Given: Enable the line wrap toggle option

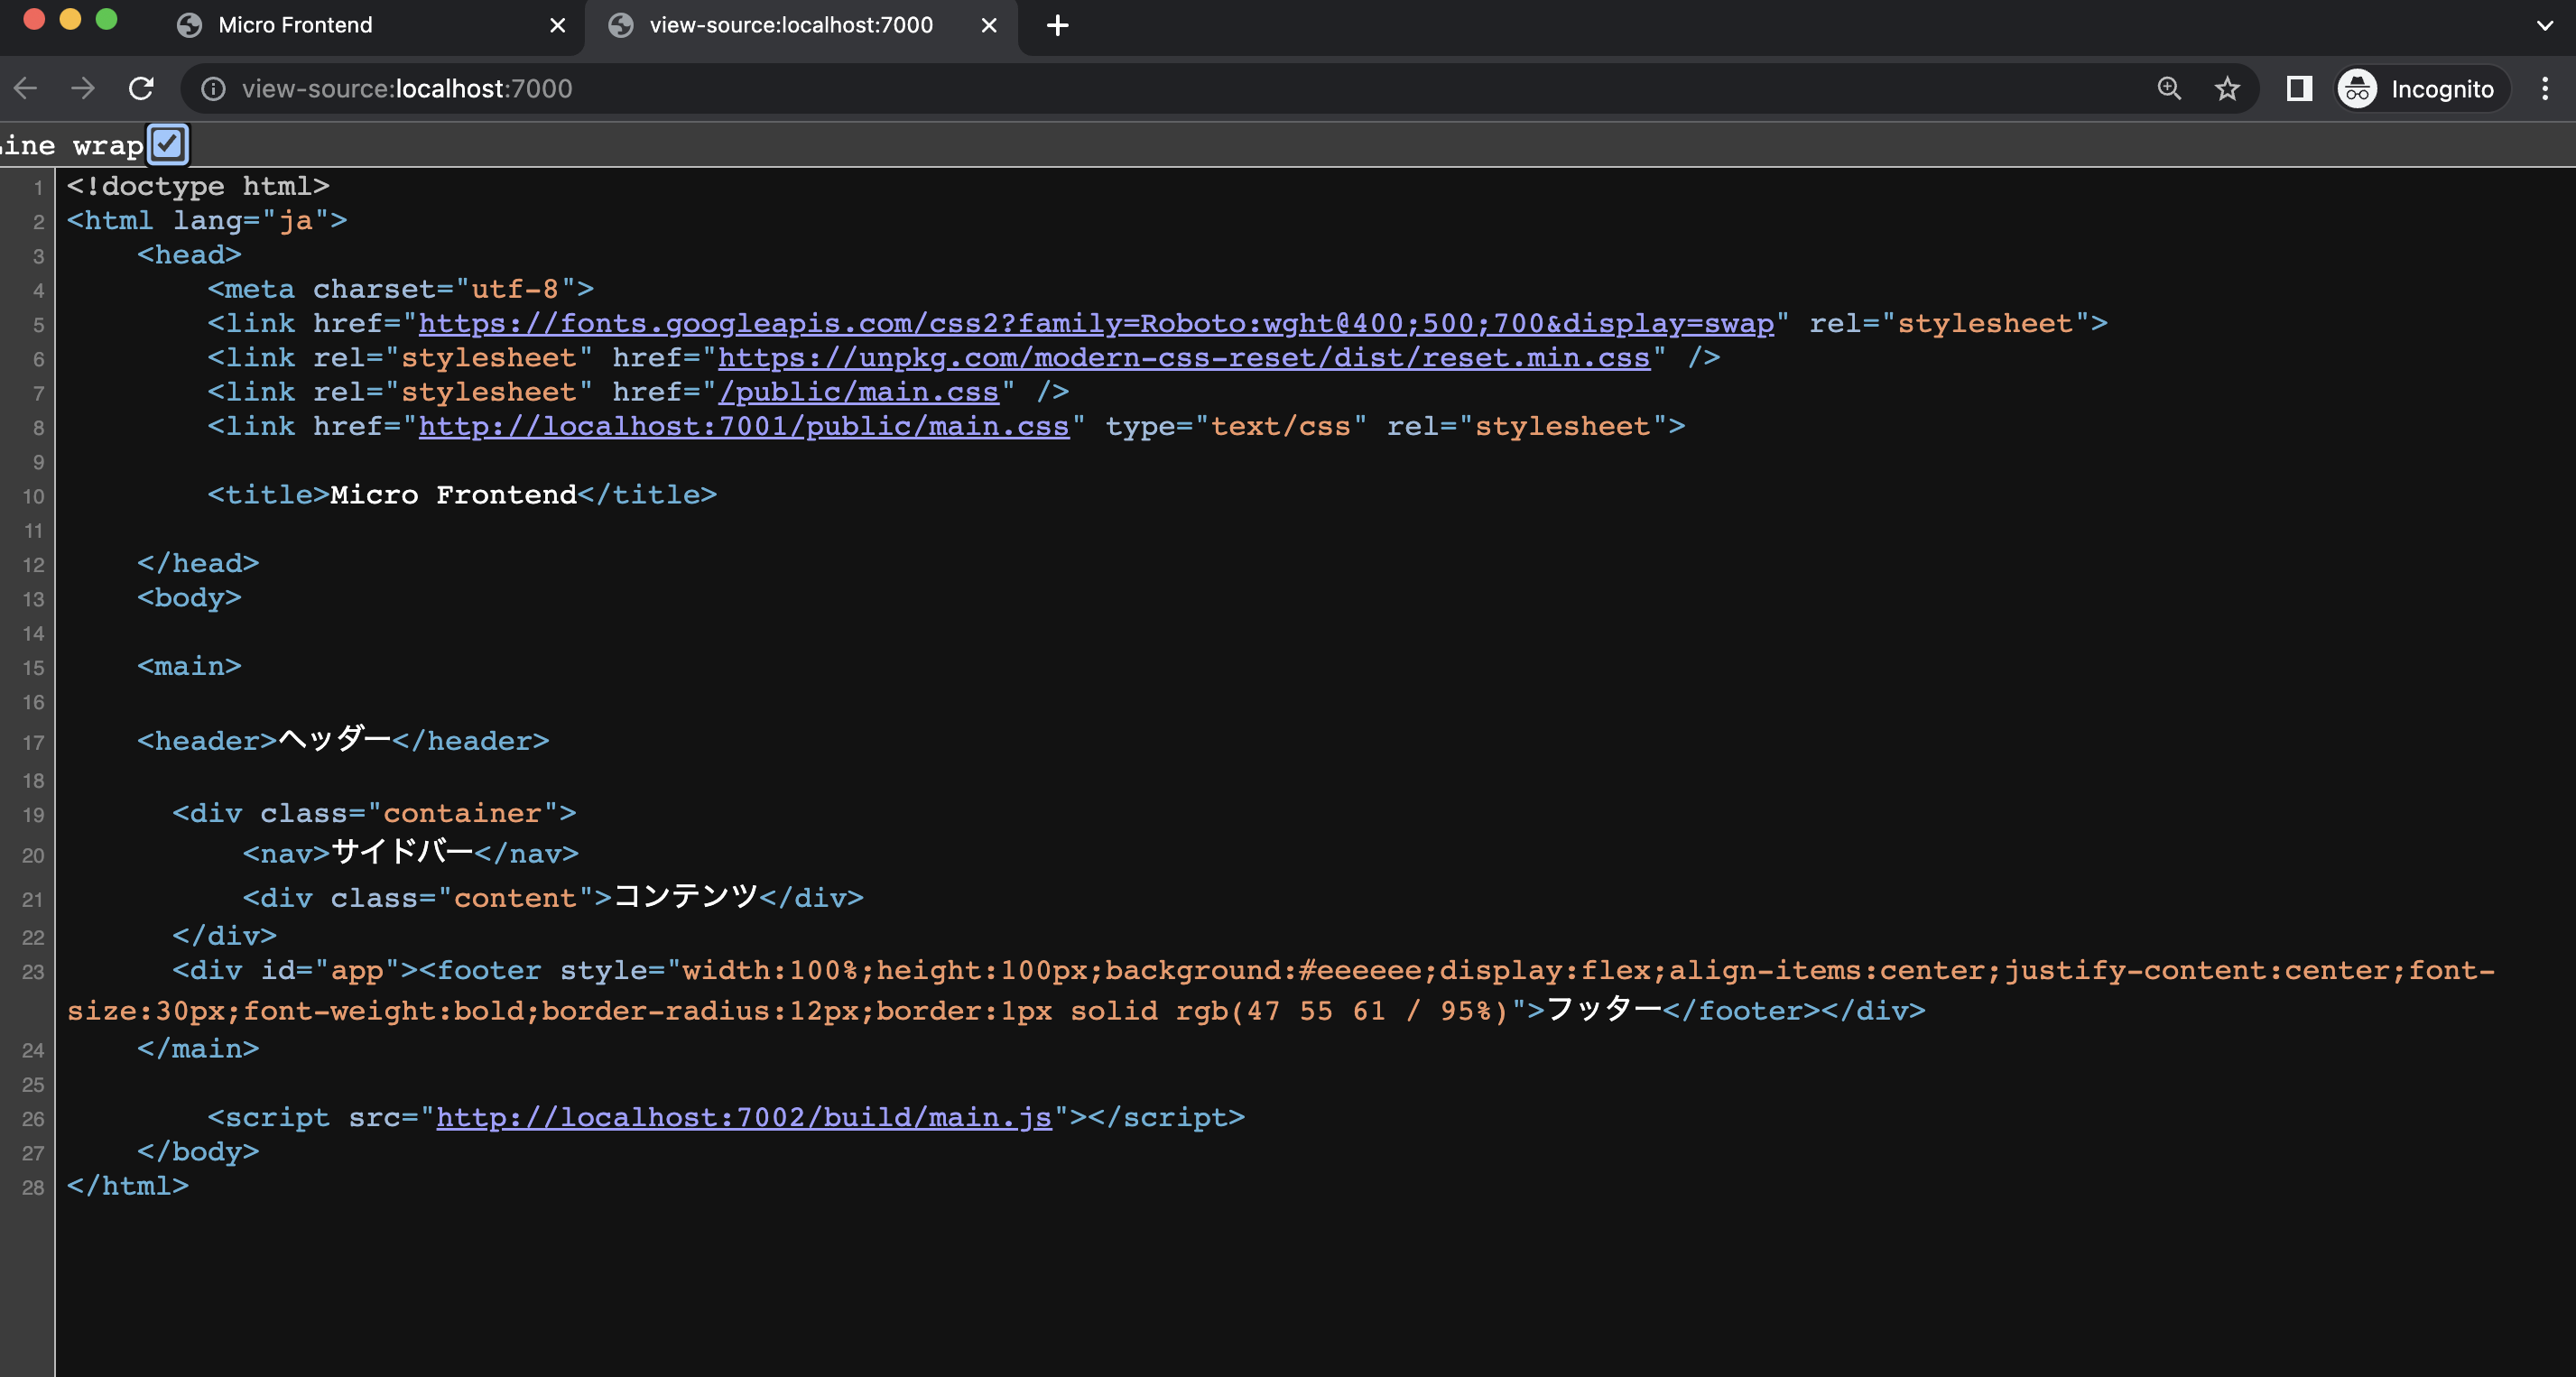Looking at the screenshot, I should [x=167, y=143].
